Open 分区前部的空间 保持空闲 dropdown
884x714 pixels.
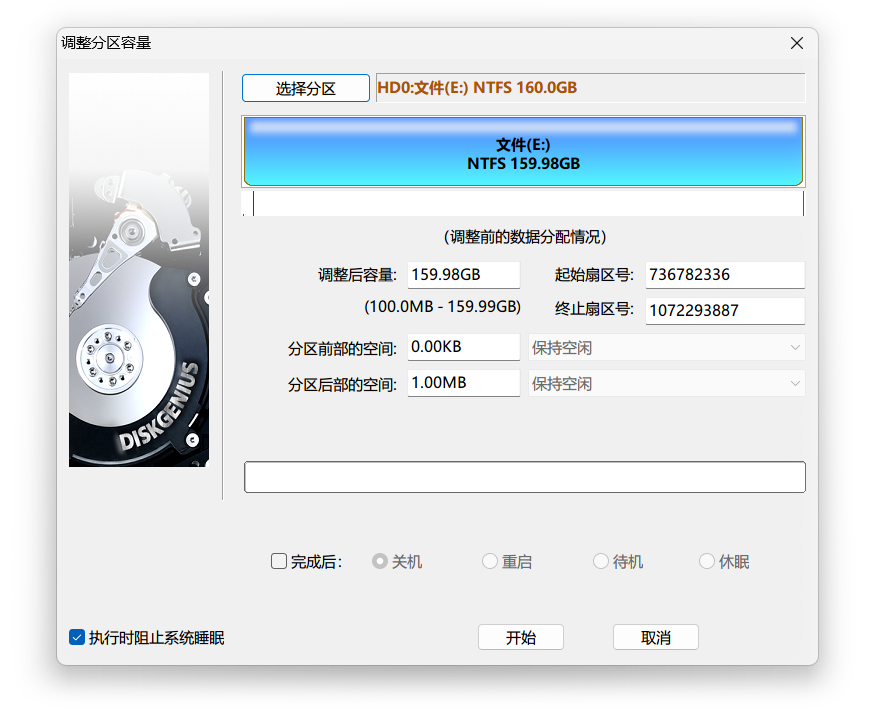click(x=666, y=348)
